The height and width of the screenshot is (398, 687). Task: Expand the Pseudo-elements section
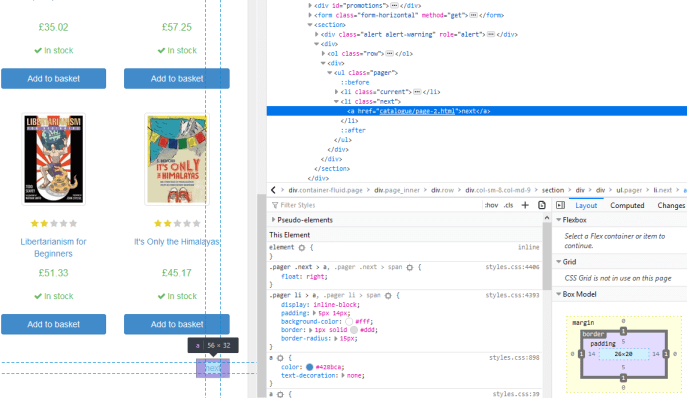273,220
